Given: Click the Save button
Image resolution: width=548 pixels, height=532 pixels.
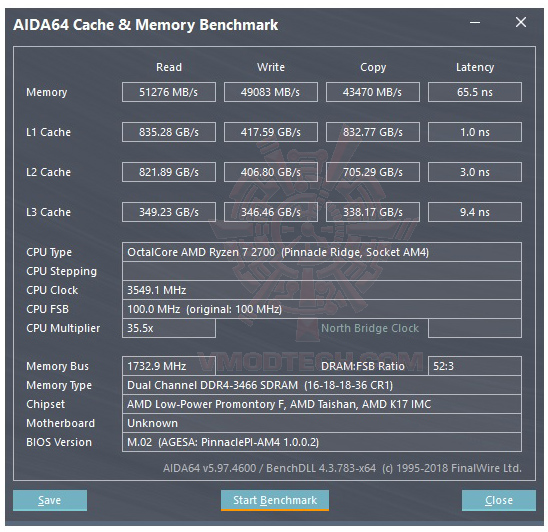Looking at the screenshot, I should pyautogui.click(x=50, y=500).
